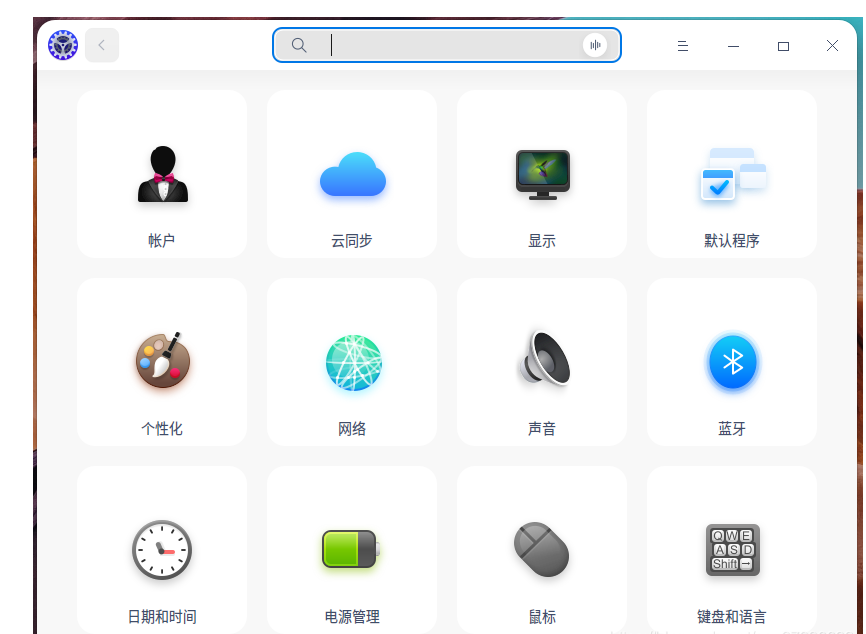The width and height of the screenshot is (866, 634).
Task: Click the magnifier icon in search bar
Action: (299, 45)
